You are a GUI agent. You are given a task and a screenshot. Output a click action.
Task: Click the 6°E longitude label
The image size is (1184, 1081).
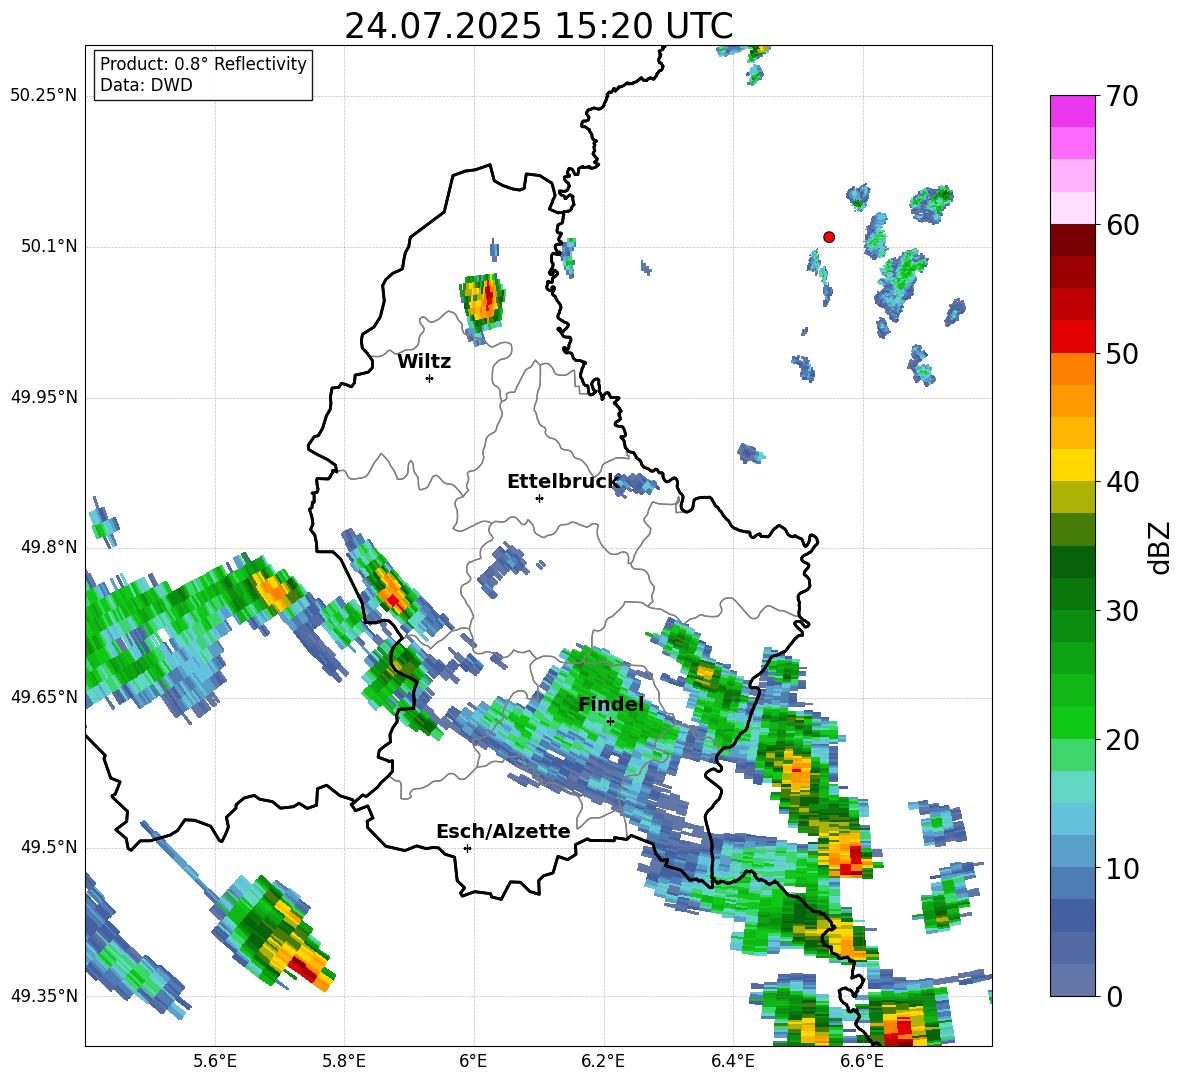[x=473, y=1061]
